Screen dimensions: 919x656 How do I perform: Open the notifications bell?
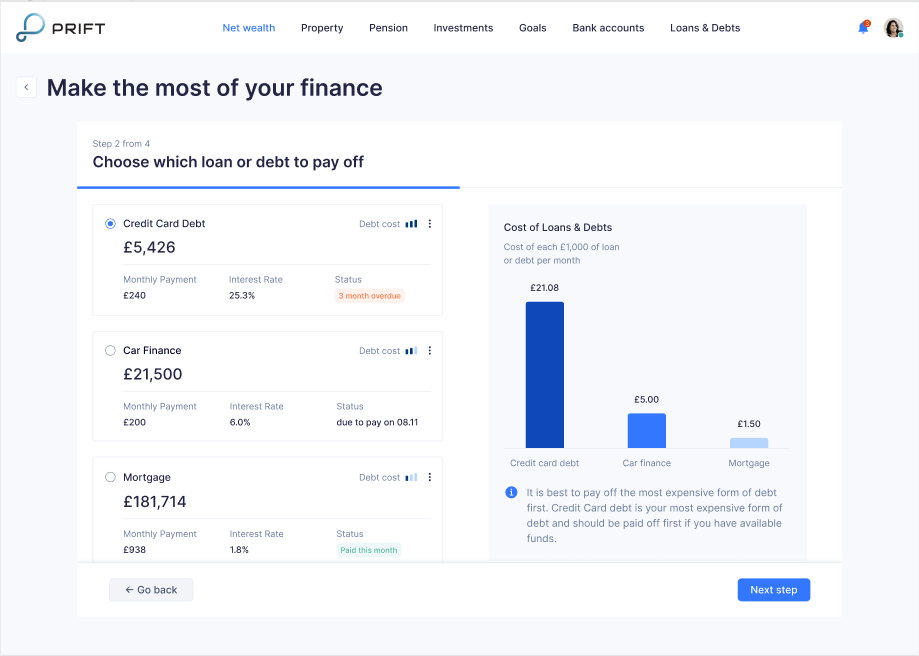863,28
